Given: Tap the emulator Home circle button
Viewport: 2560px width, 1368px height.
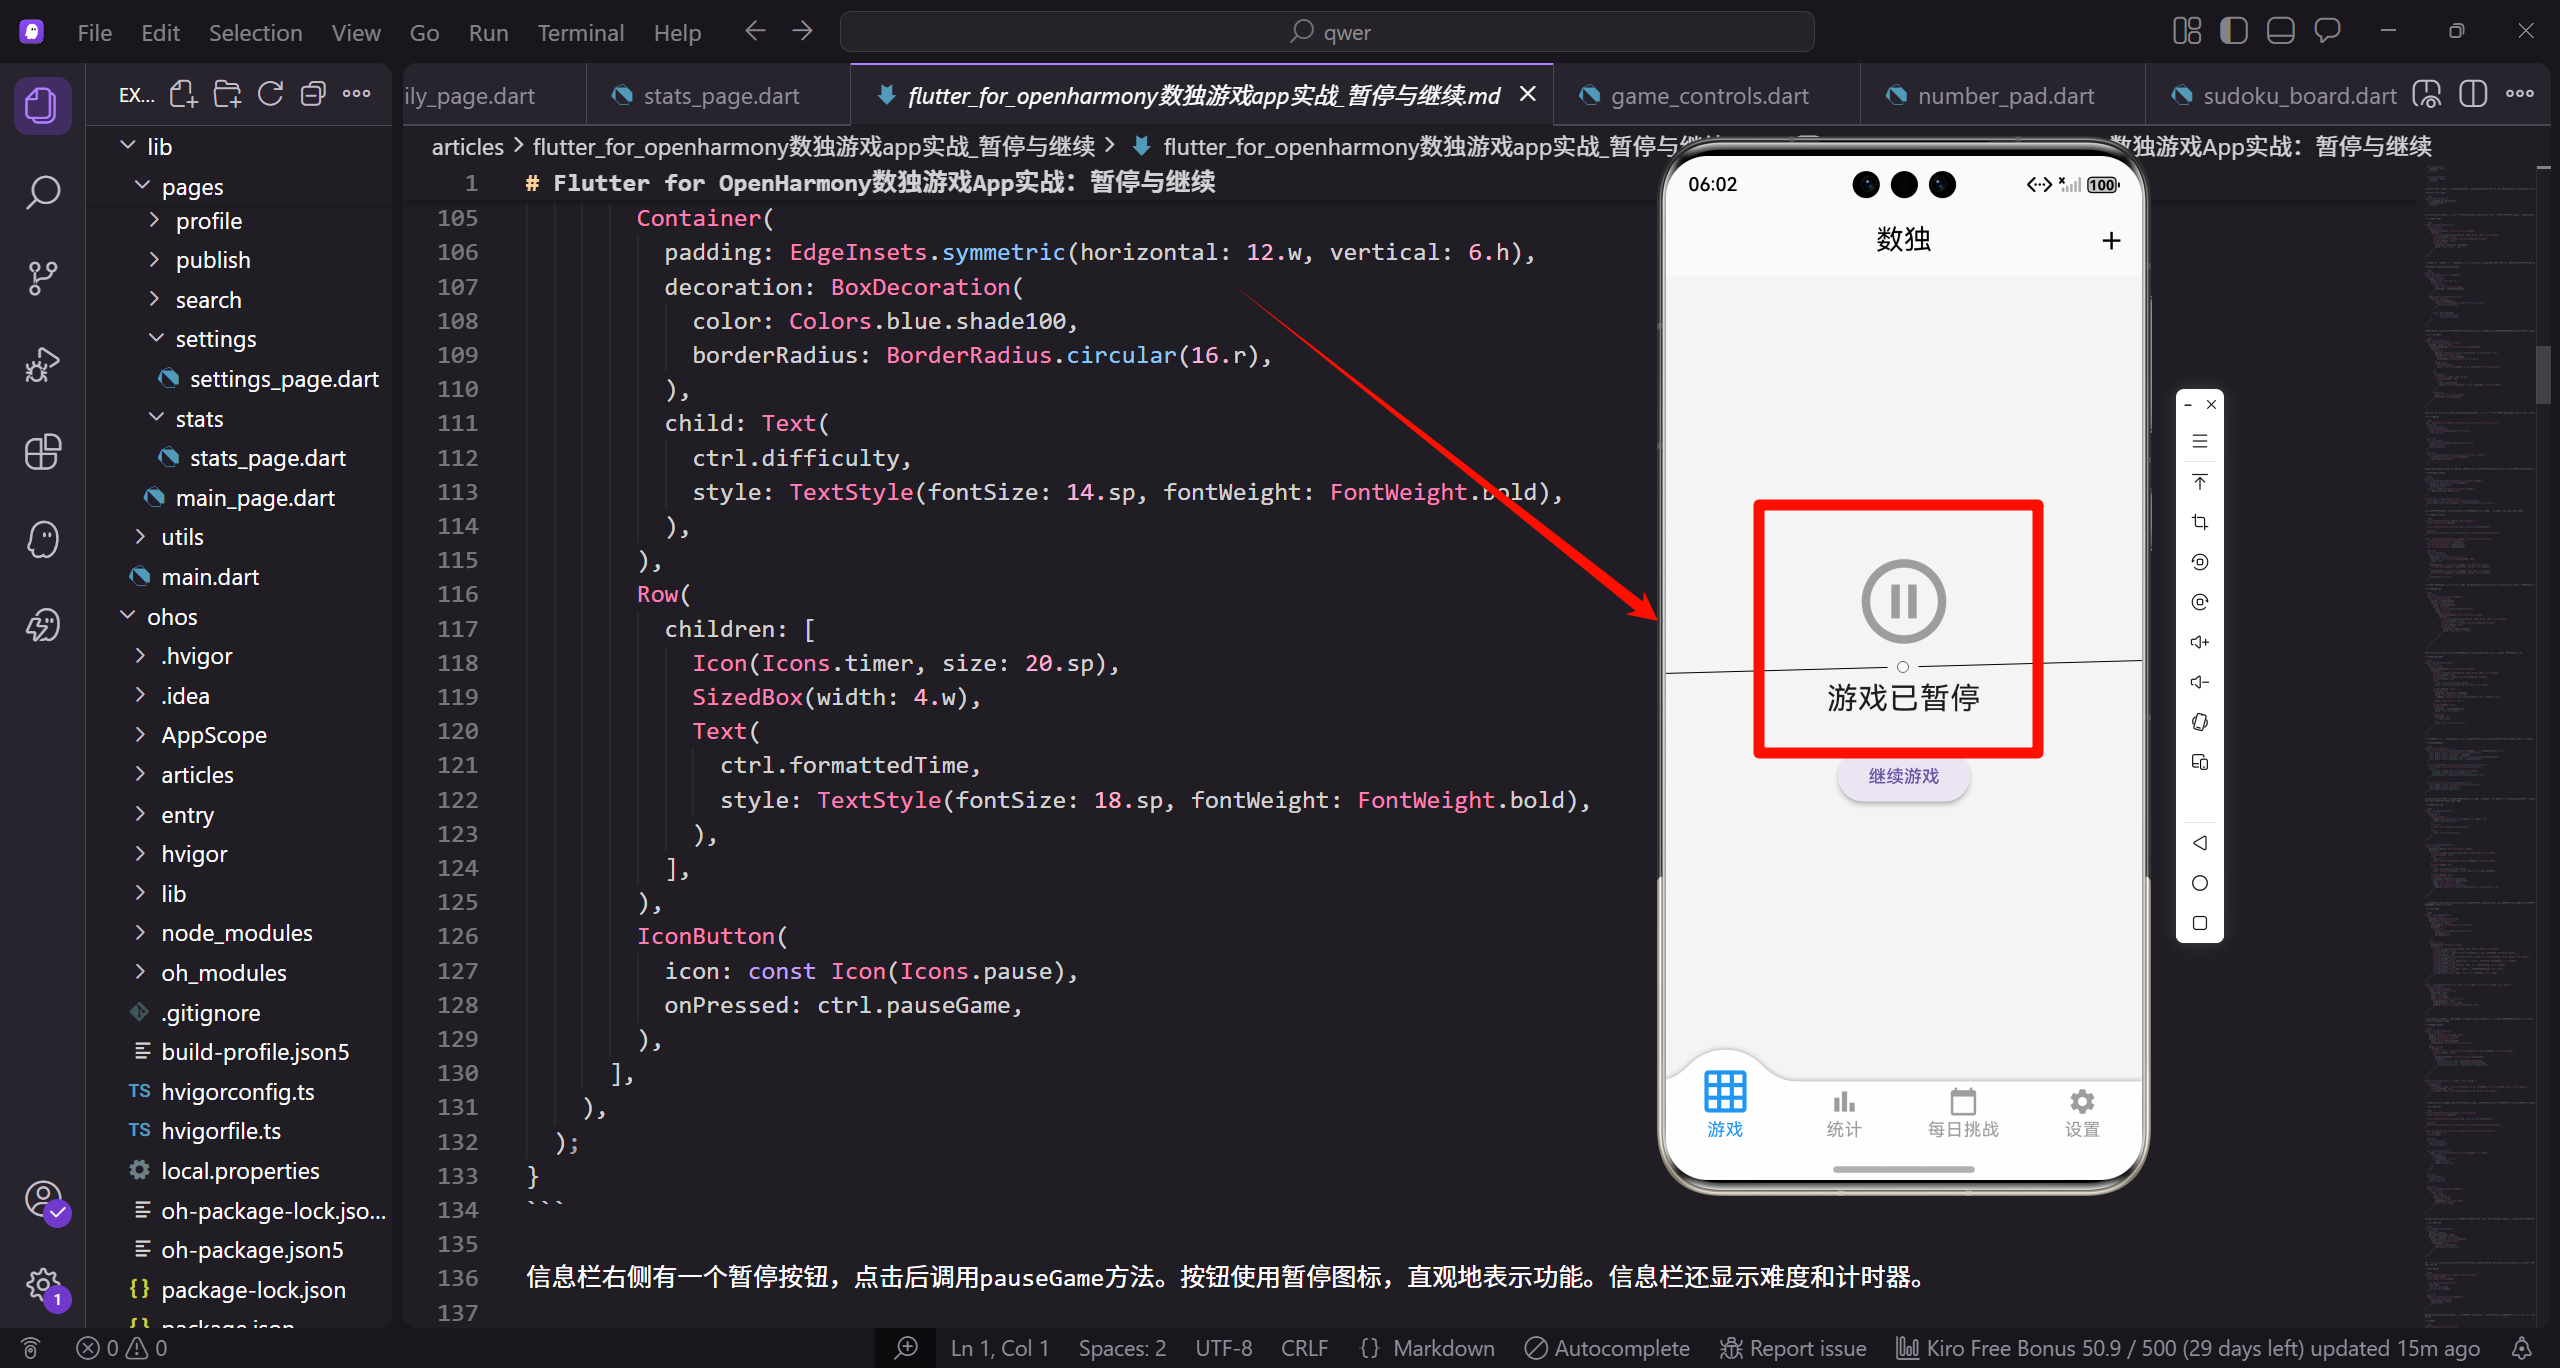Looking at the screenshot, I should click(2200, 883).
